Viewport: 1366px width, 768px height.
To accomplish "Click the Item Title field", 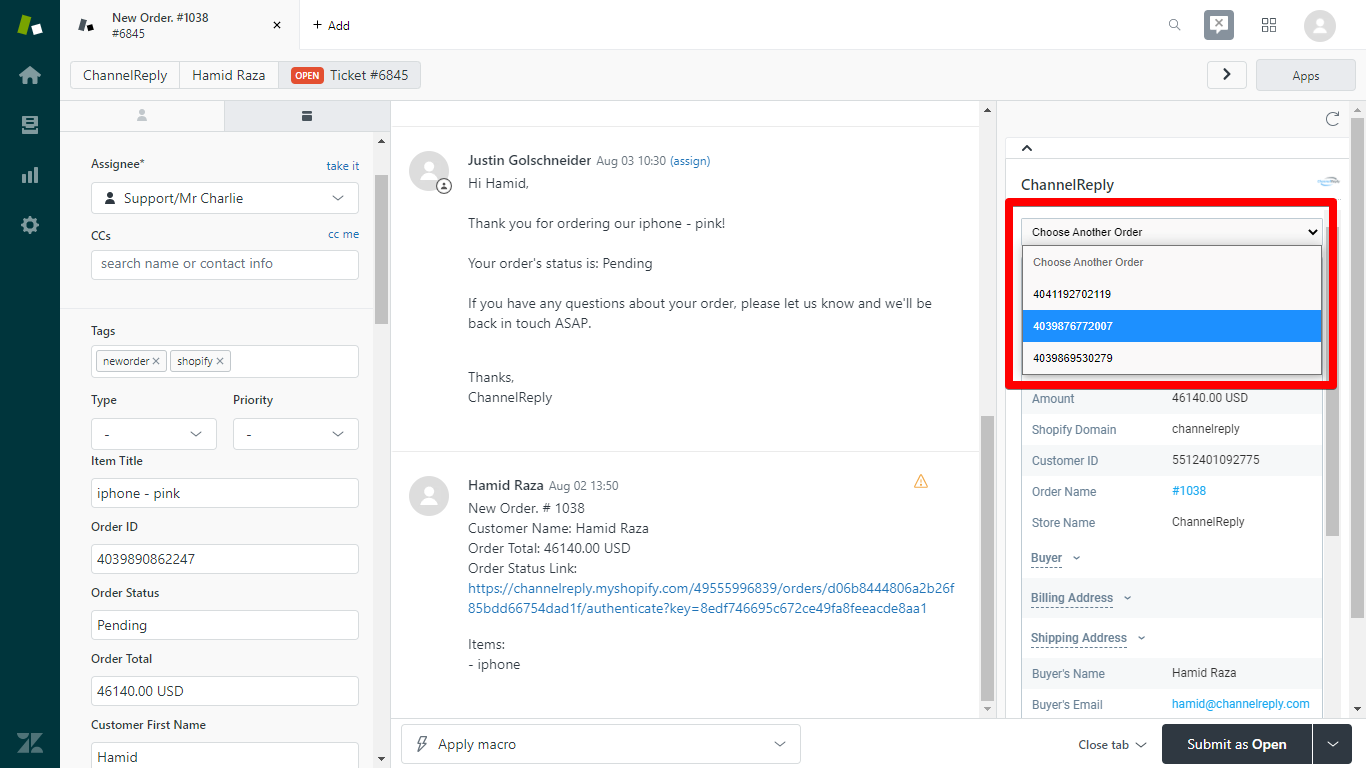I will coord(225,493).
